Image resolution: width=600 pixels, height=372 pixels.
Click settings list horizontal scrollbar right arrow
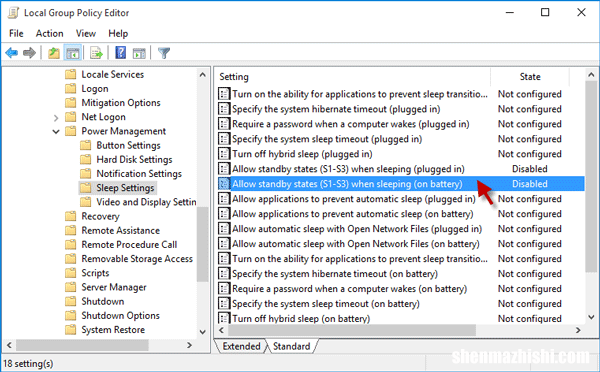click(578, 330)
